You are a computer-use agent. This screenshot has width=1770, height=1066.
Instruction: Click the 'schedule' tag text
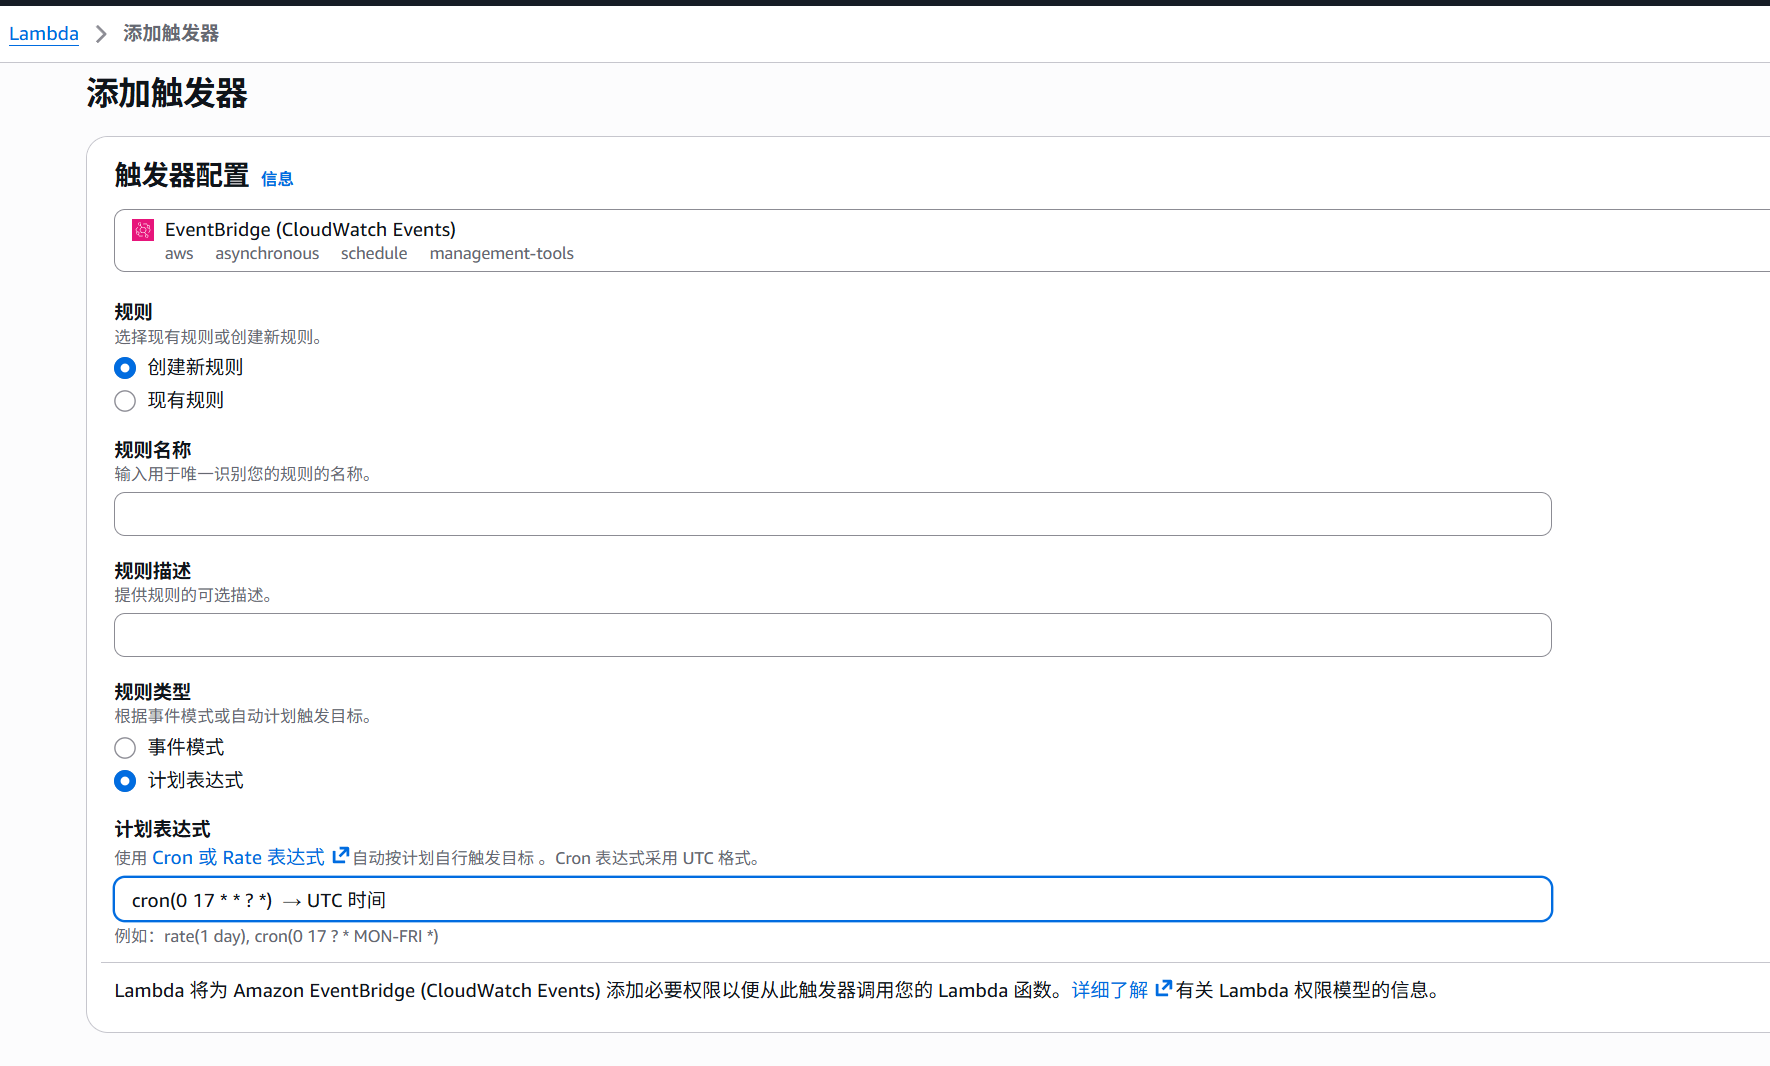click(374, 254)
